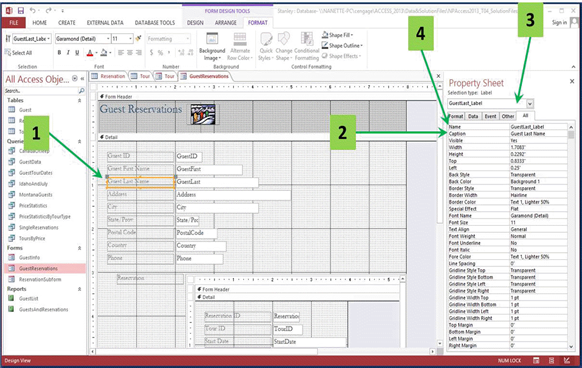Select the GuestList report
The image size is (582, 368).
pyautogui.click(x=29, y=298)
